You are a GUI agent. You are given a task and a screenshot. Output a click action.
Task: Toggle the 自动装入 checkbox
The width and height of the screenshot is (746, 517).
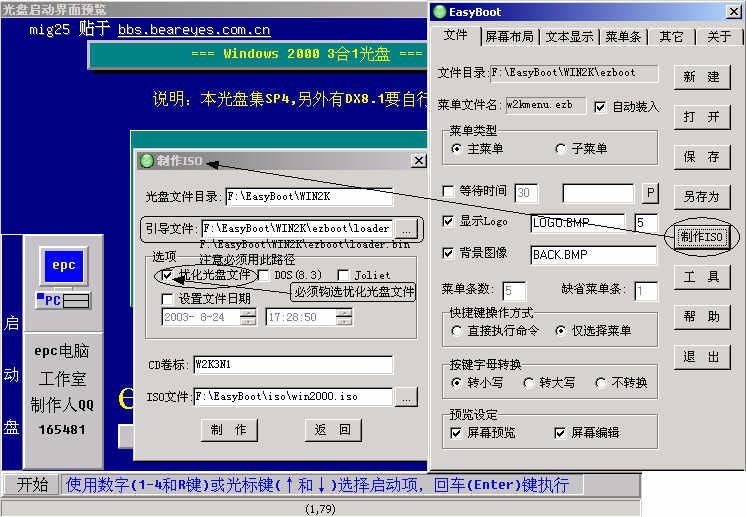tap(600, 107)
